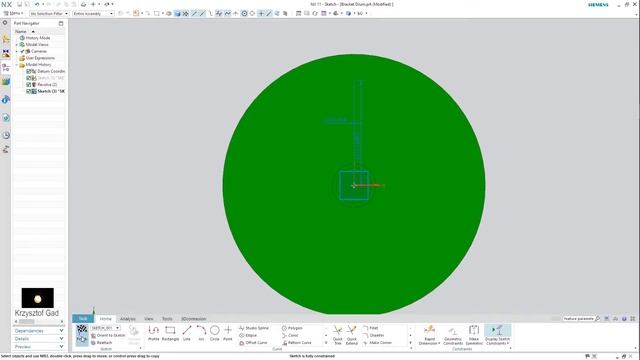
Task: Expand the Model Views node
Action: (x=17, y=44)
